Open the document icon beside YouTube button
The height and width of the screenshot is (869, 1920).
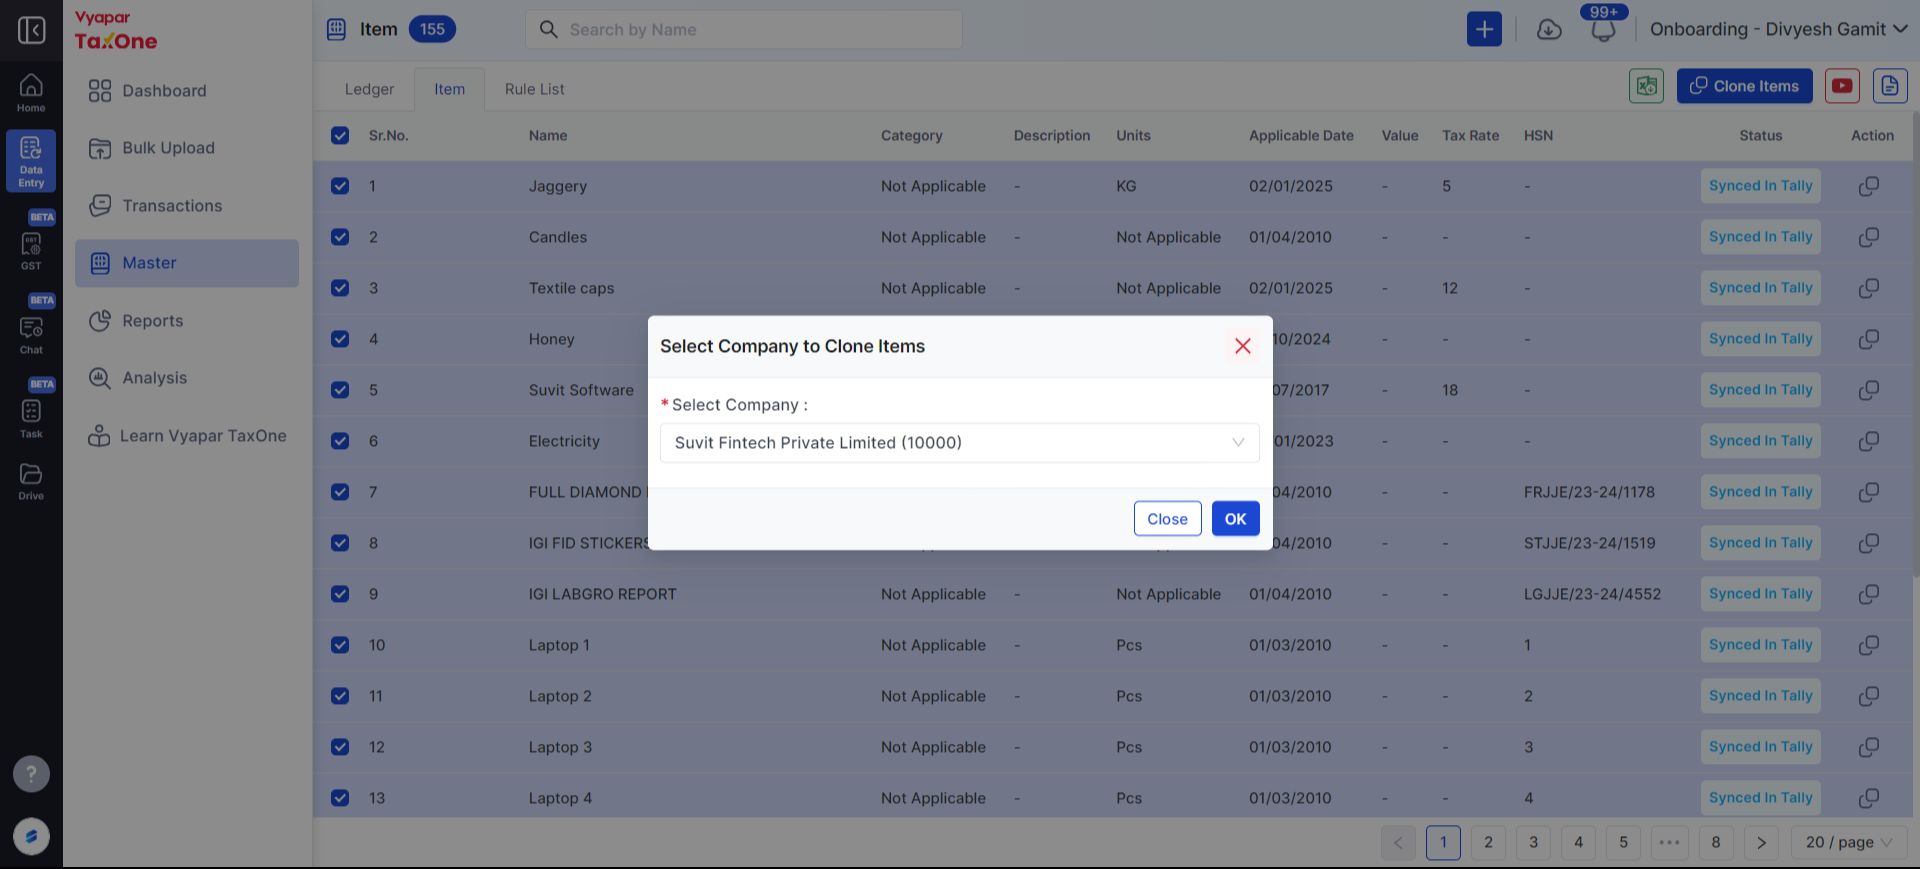pos(1890,86)
